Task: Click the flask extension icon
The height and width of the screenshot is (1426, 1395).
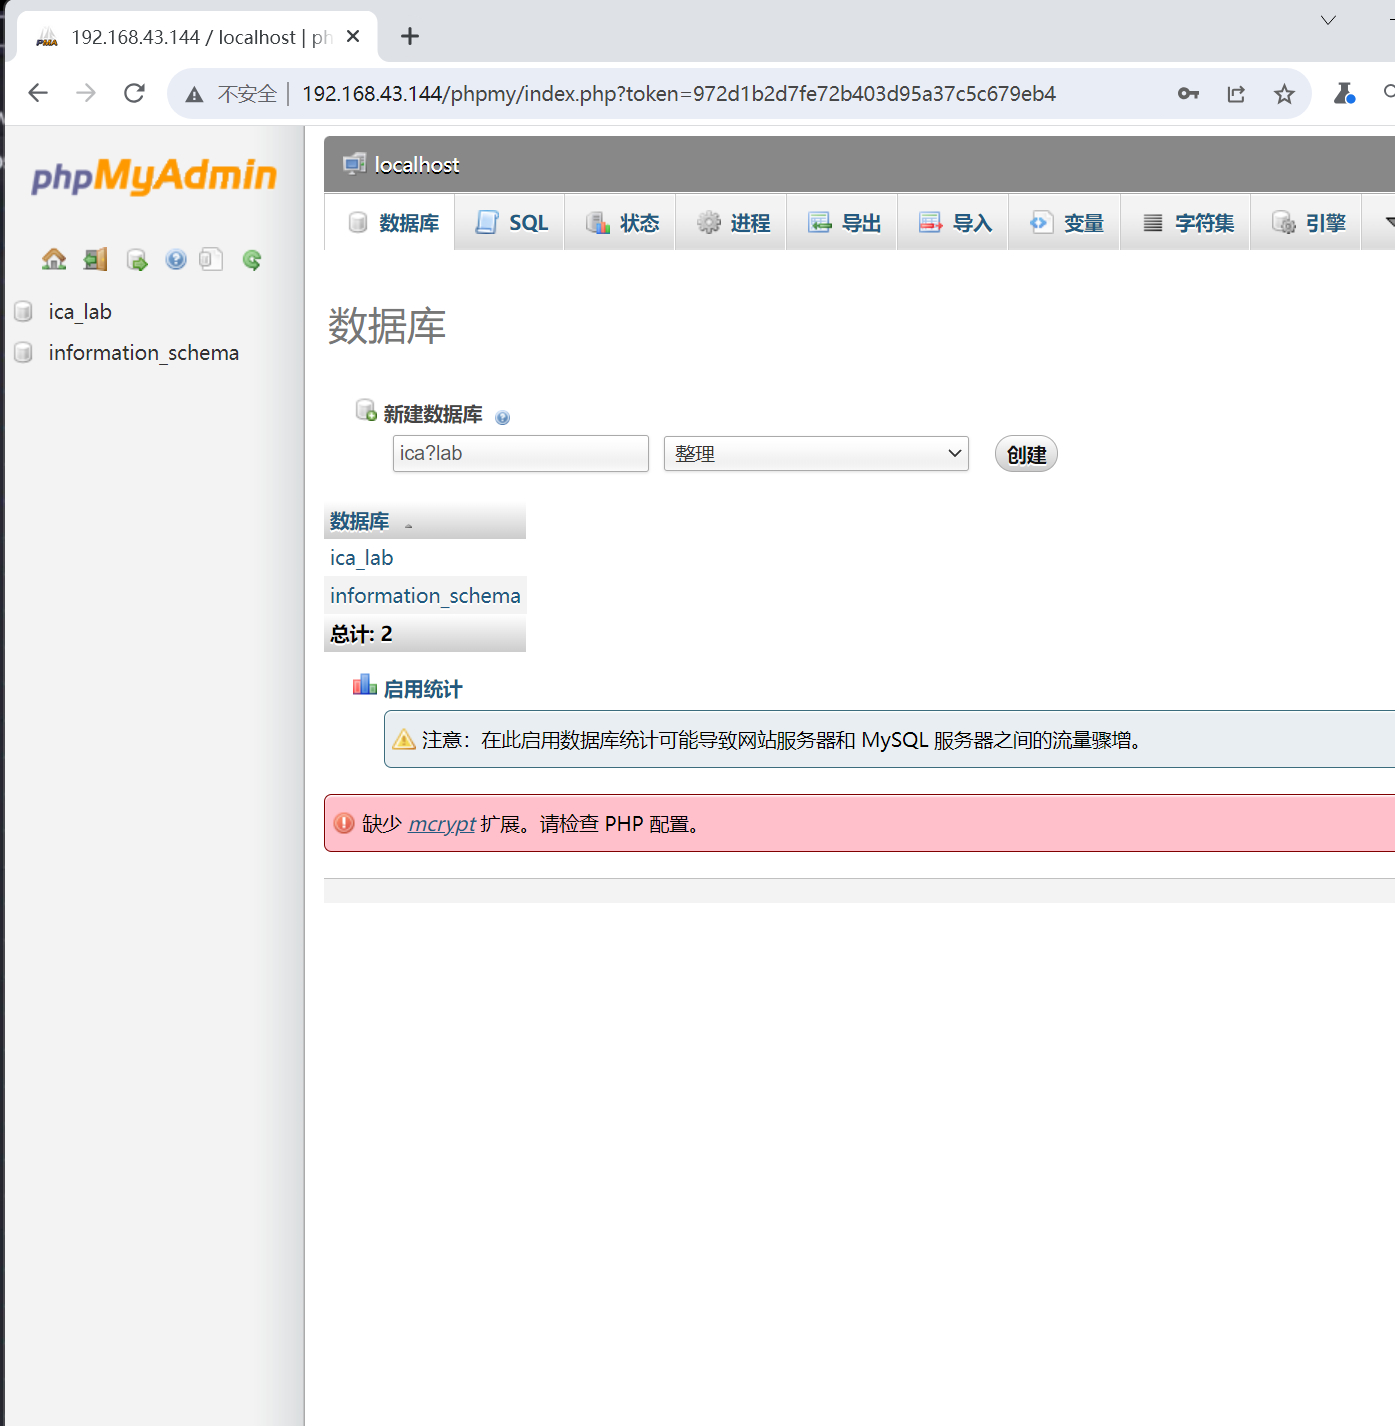Action: click(1345, 93)
